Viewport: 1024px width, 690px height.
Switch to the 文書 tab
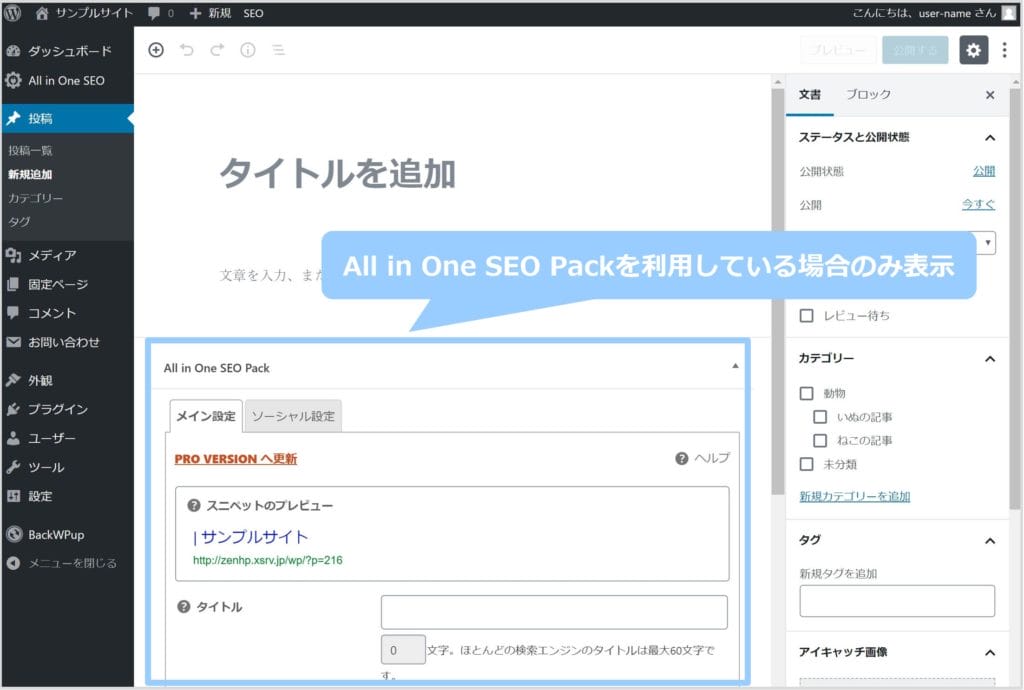(810, 95)
